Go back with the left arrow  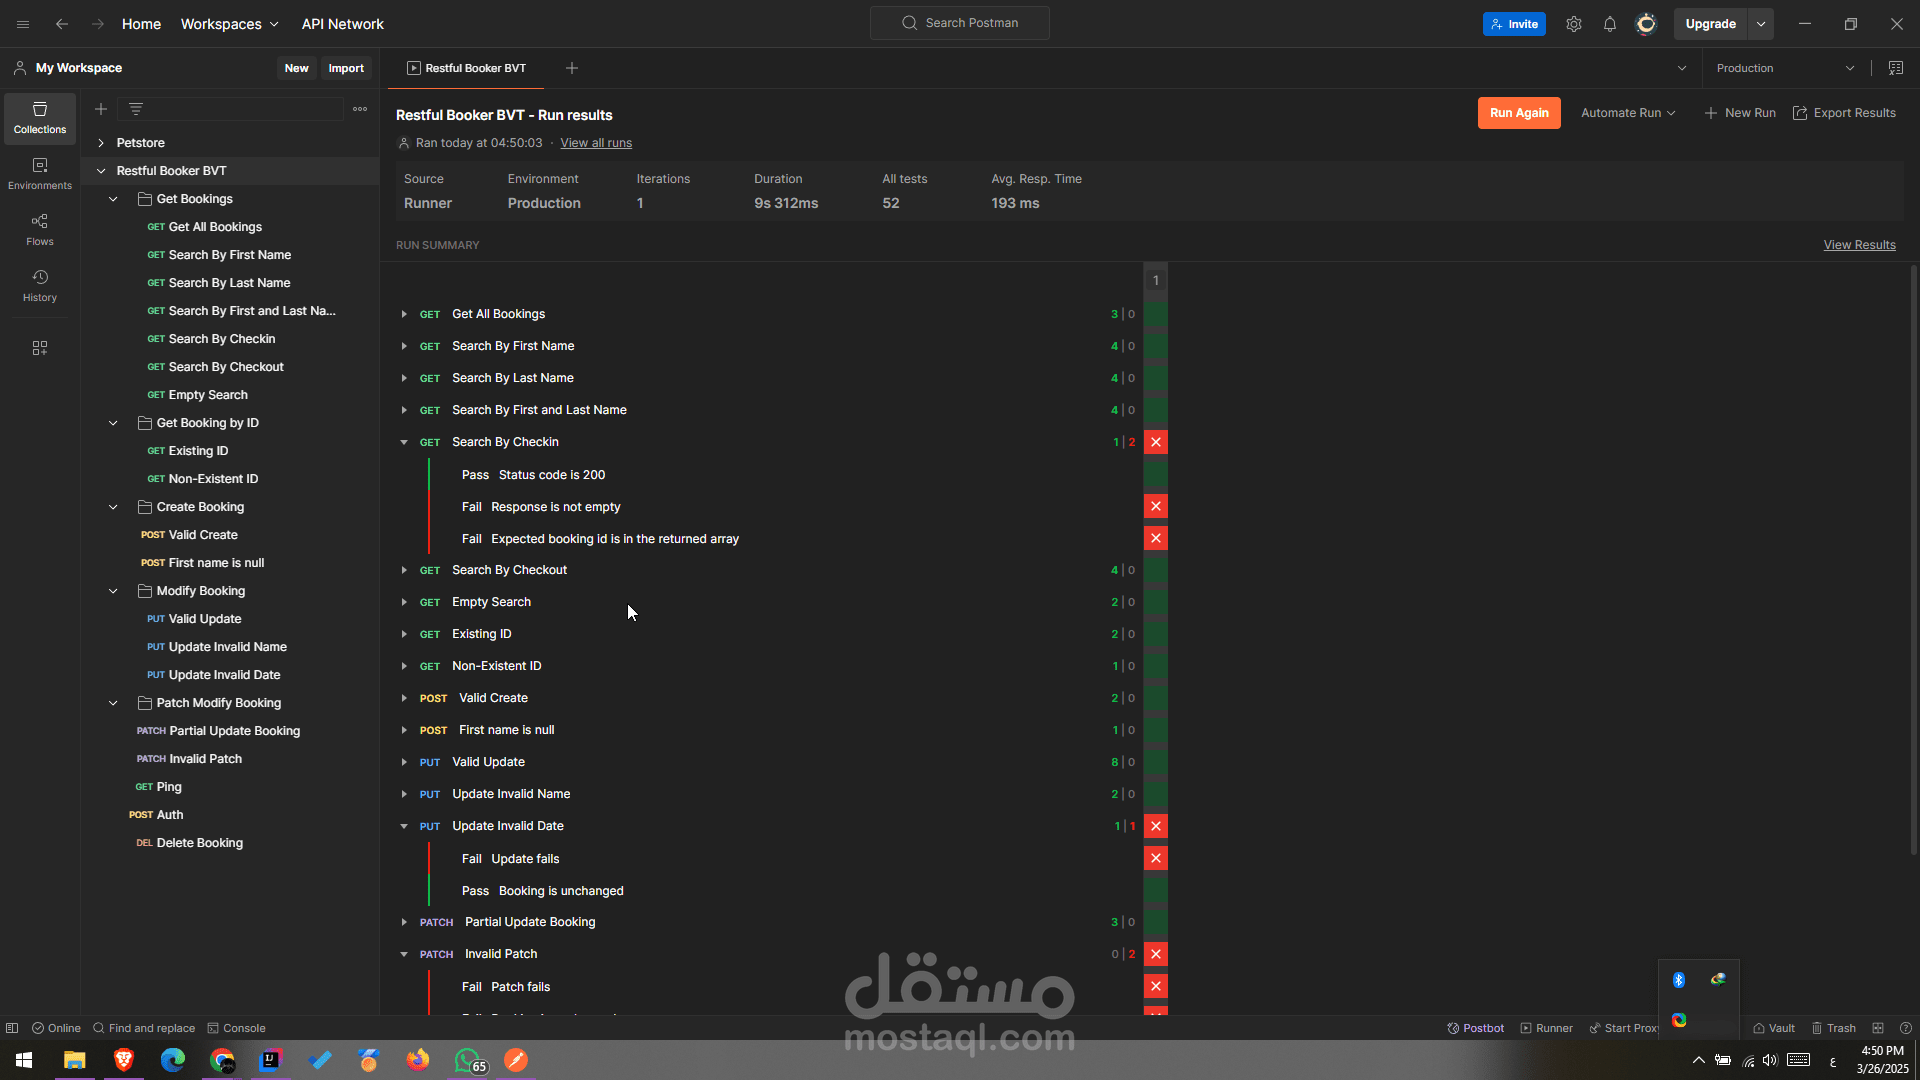[x=62, y=24]
